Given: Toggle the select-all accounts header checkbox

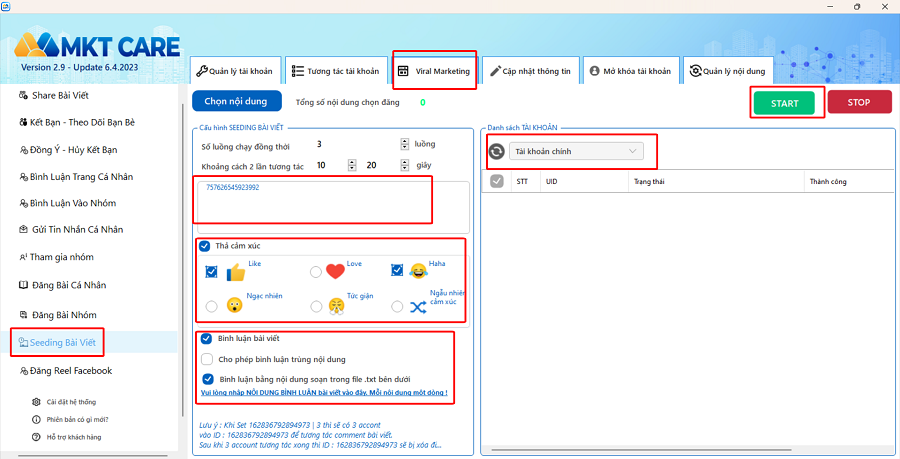Looking at the screenshot, I should [497, 181].
